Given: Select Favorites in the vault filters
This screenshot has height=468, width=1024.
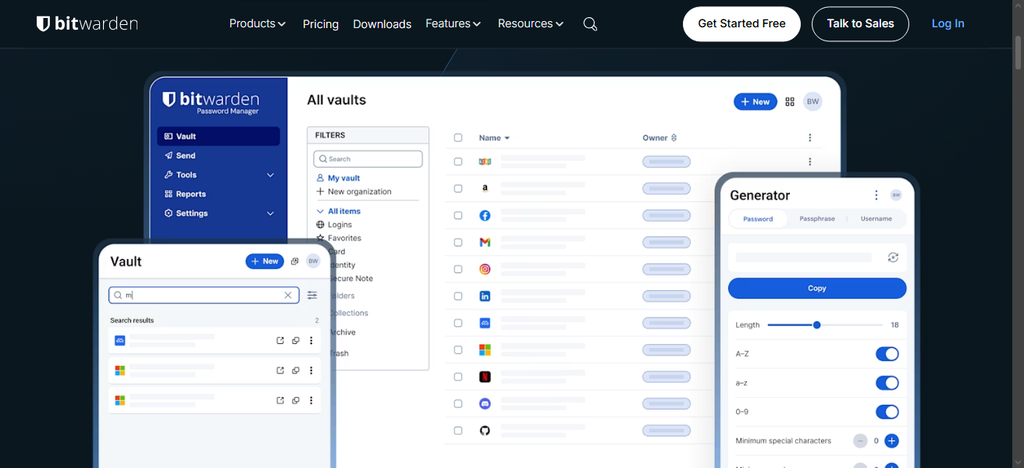Looking at the screenshot, I should click(x=338, y=238).
